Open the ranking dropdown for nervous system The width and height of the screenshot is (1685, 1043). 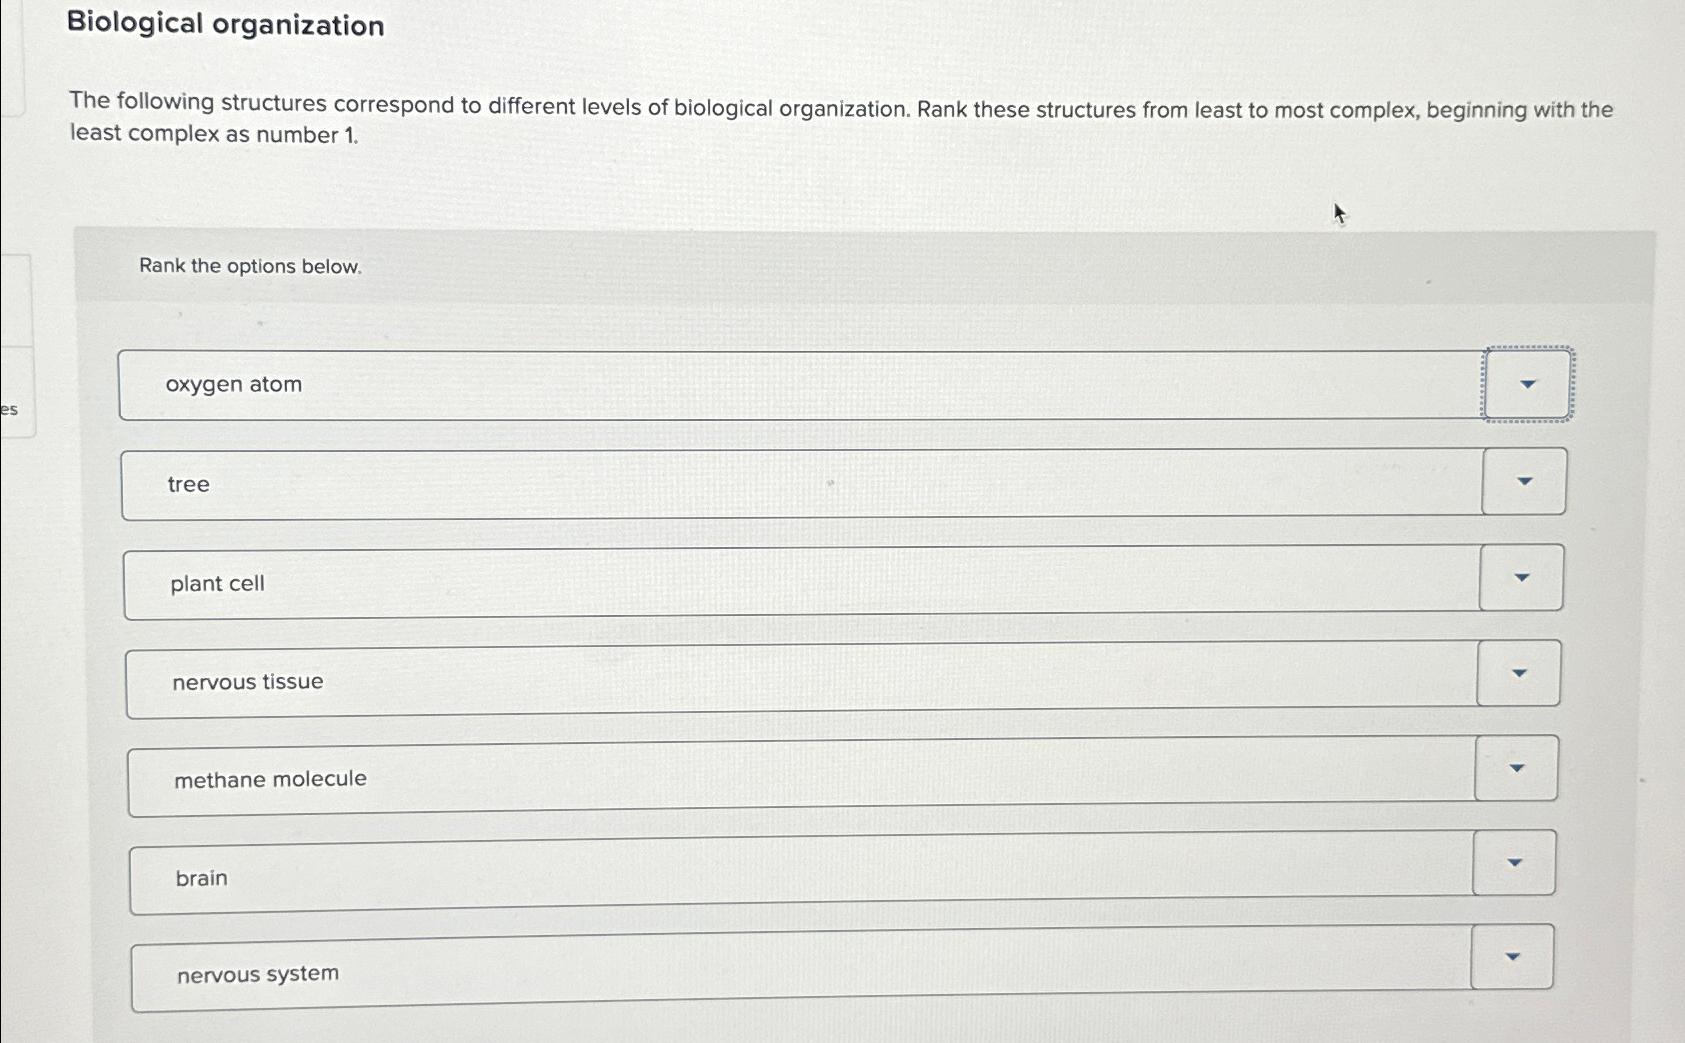(x=1512, y=957)
